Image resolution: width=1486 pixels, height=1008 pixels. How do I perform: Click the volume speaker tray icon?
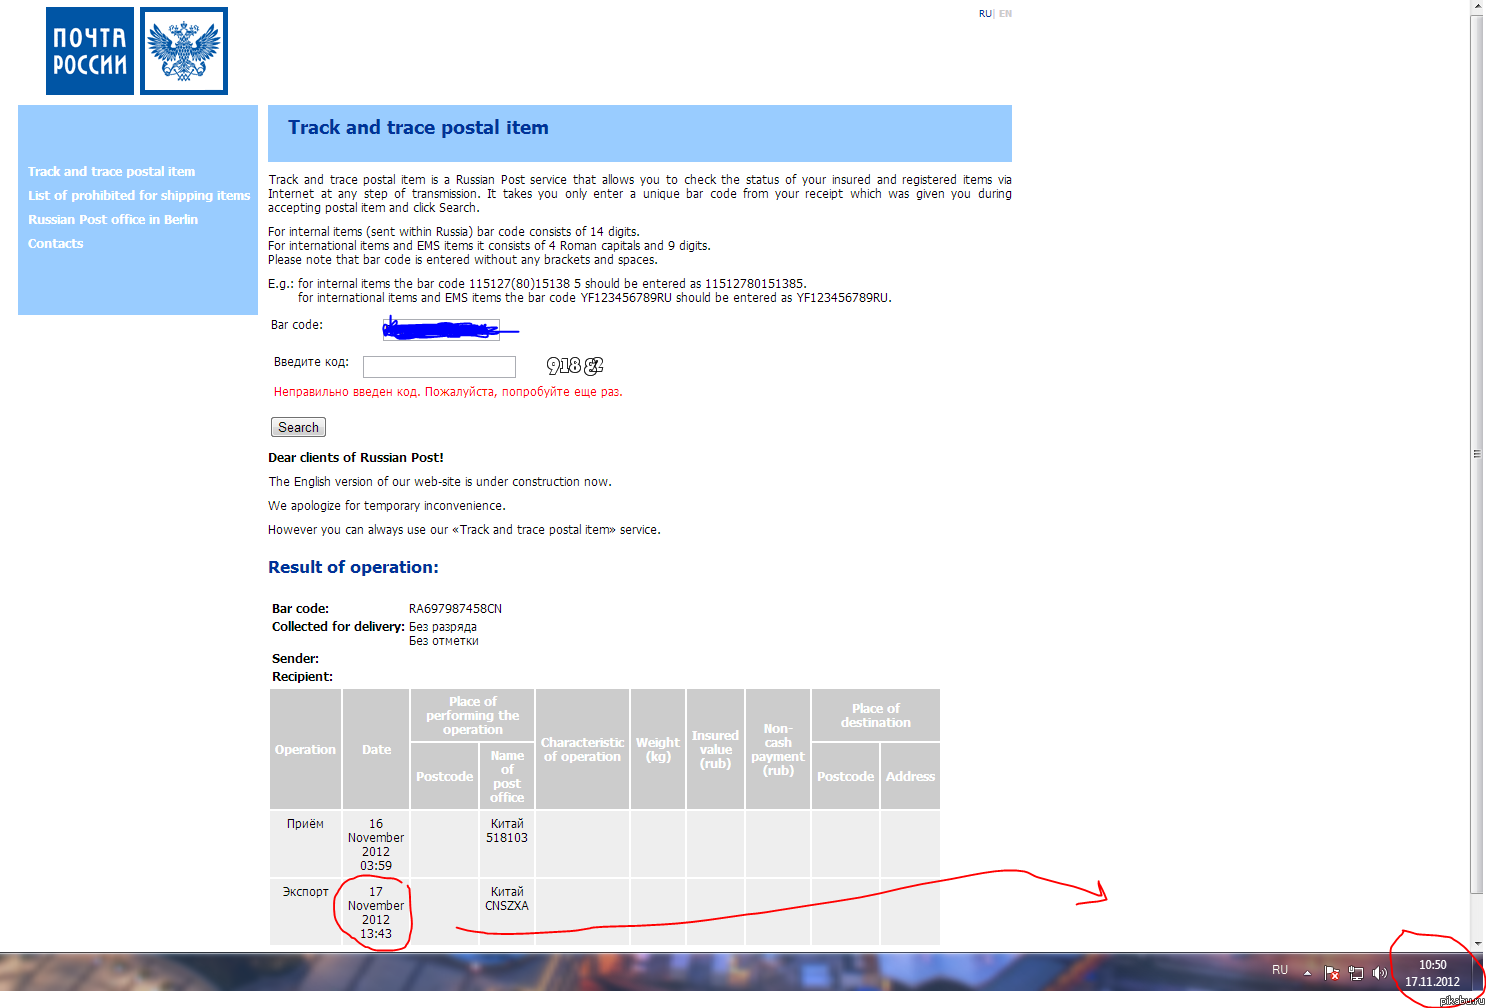tap(1380, 972)
